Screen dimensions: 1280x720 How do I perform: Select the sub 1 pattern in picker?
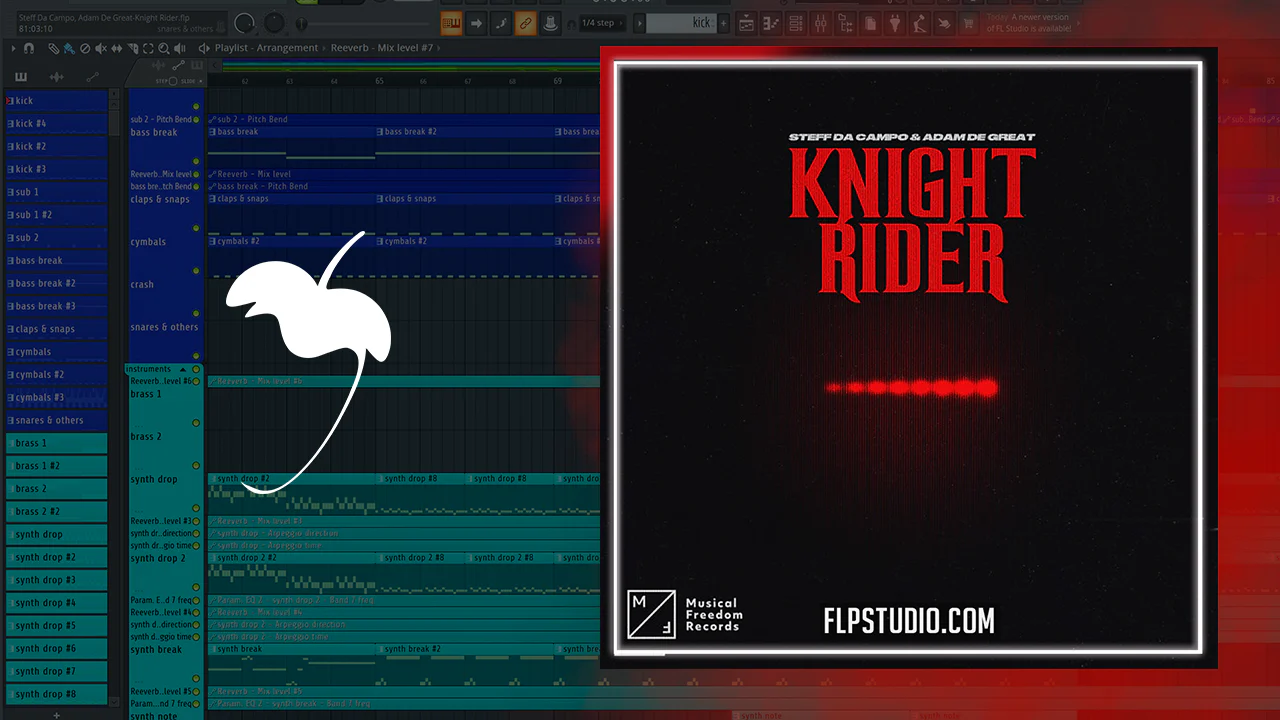click(56, 192)
